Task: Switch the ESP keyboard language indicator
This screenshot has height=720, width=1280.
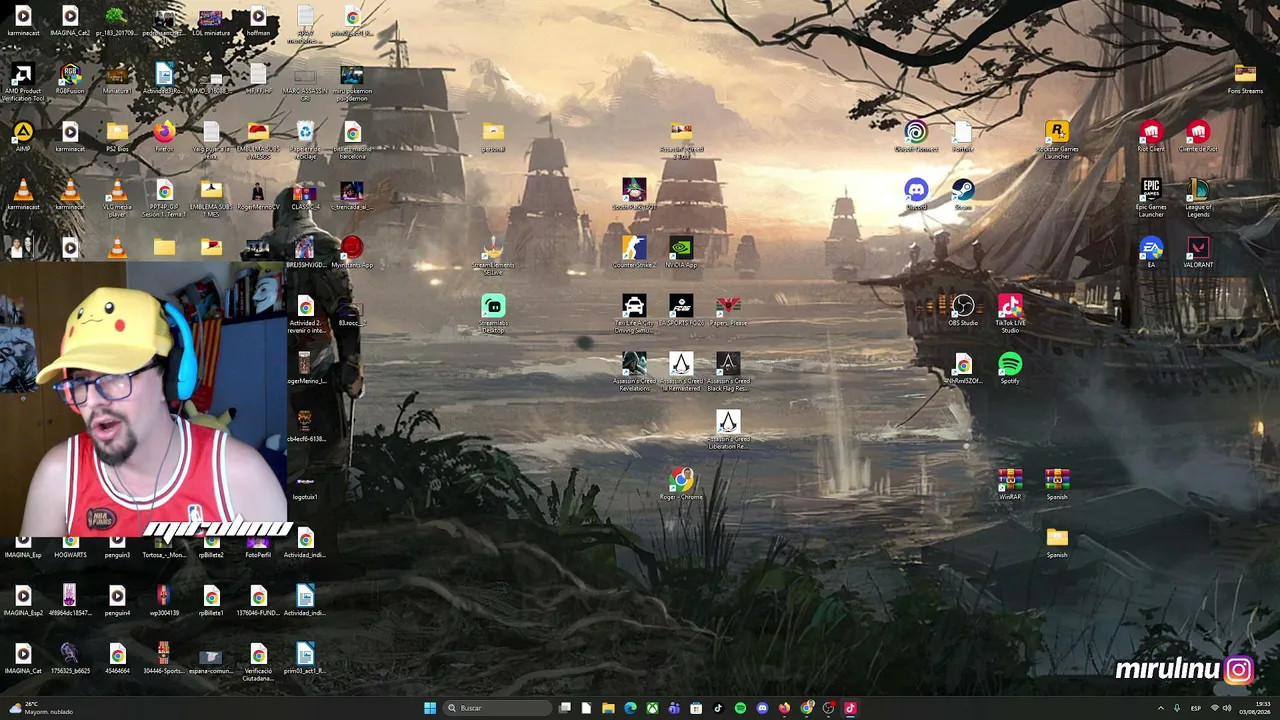Action: point(1196,708)
